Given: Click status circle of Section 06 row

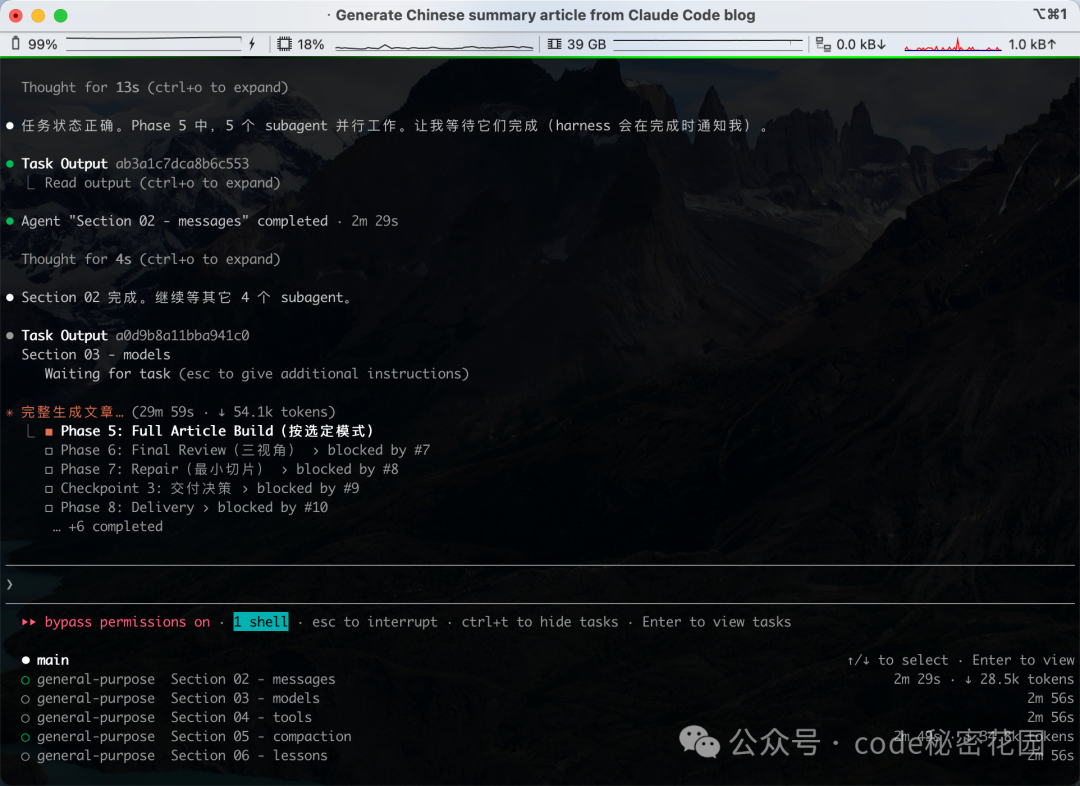Looking at the screenshot, I should click(25, 756).
